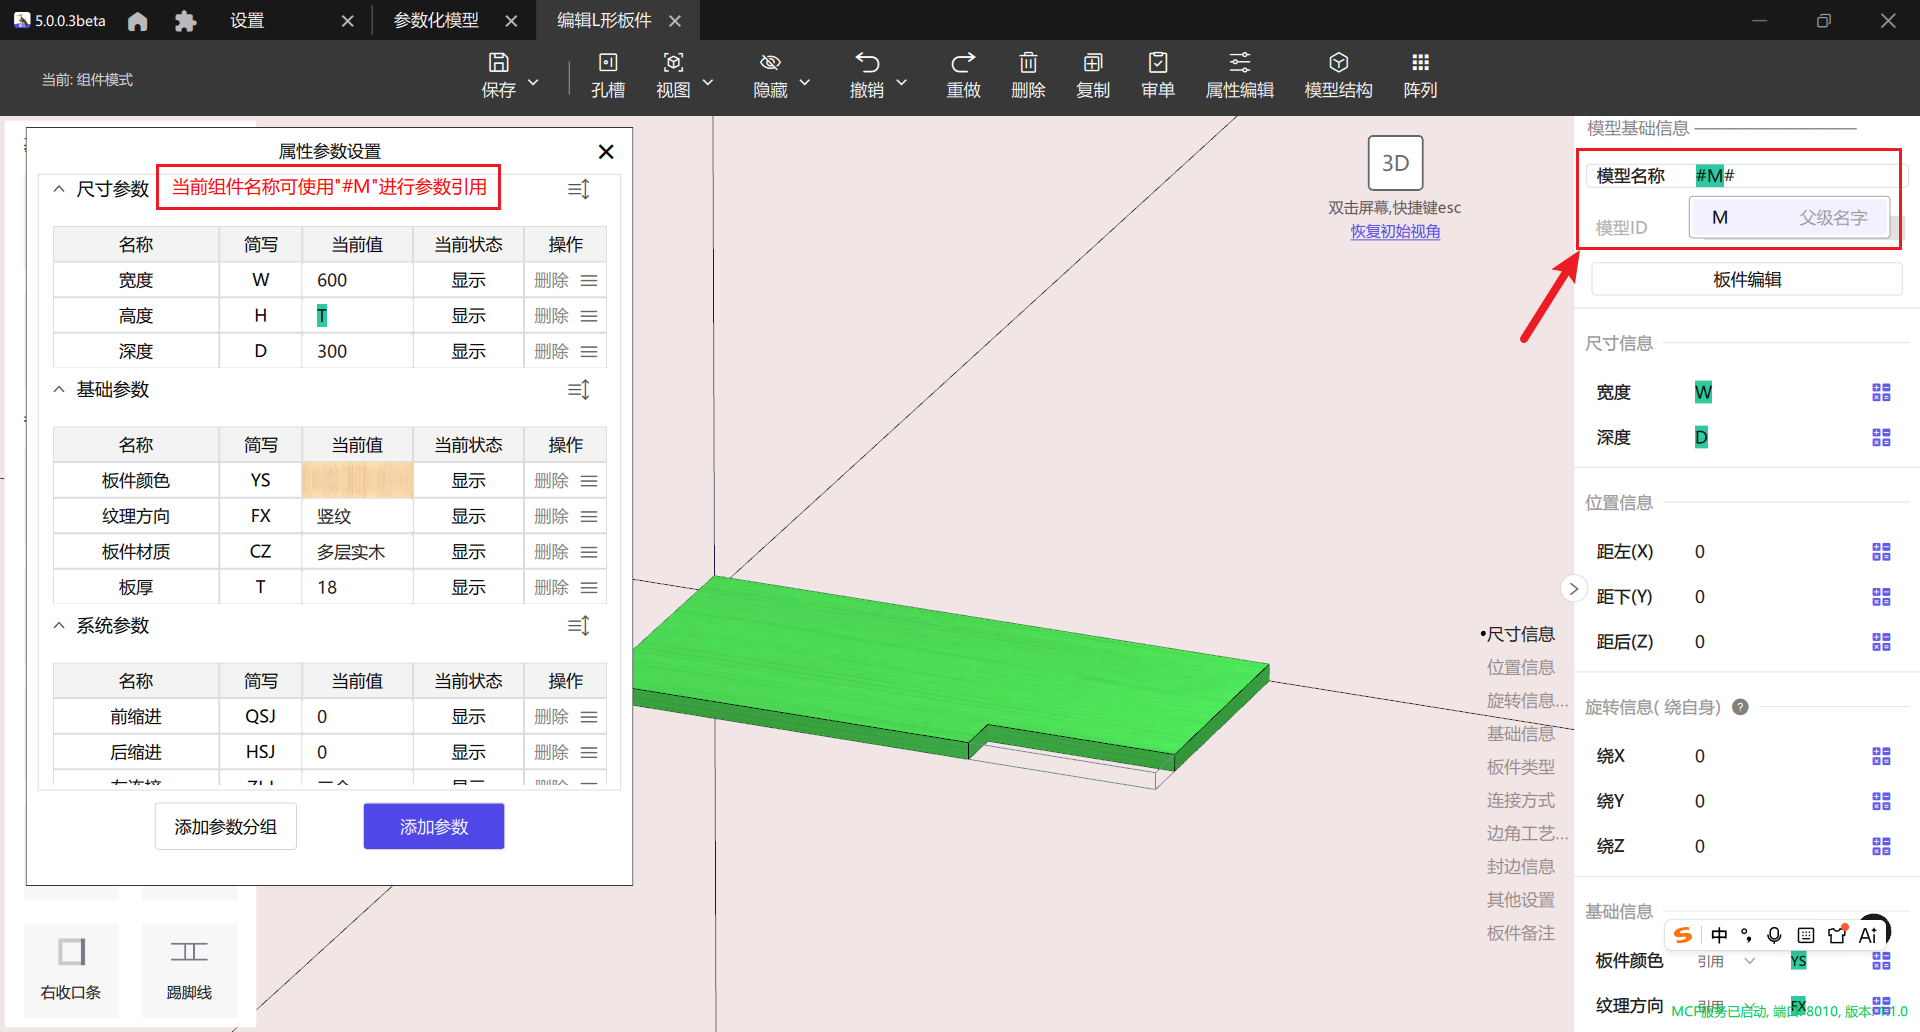The width and height of the screenshot is (1920, 1032).
Task: Select the 编辑L形板件 tab
Action: click(604, 21)
